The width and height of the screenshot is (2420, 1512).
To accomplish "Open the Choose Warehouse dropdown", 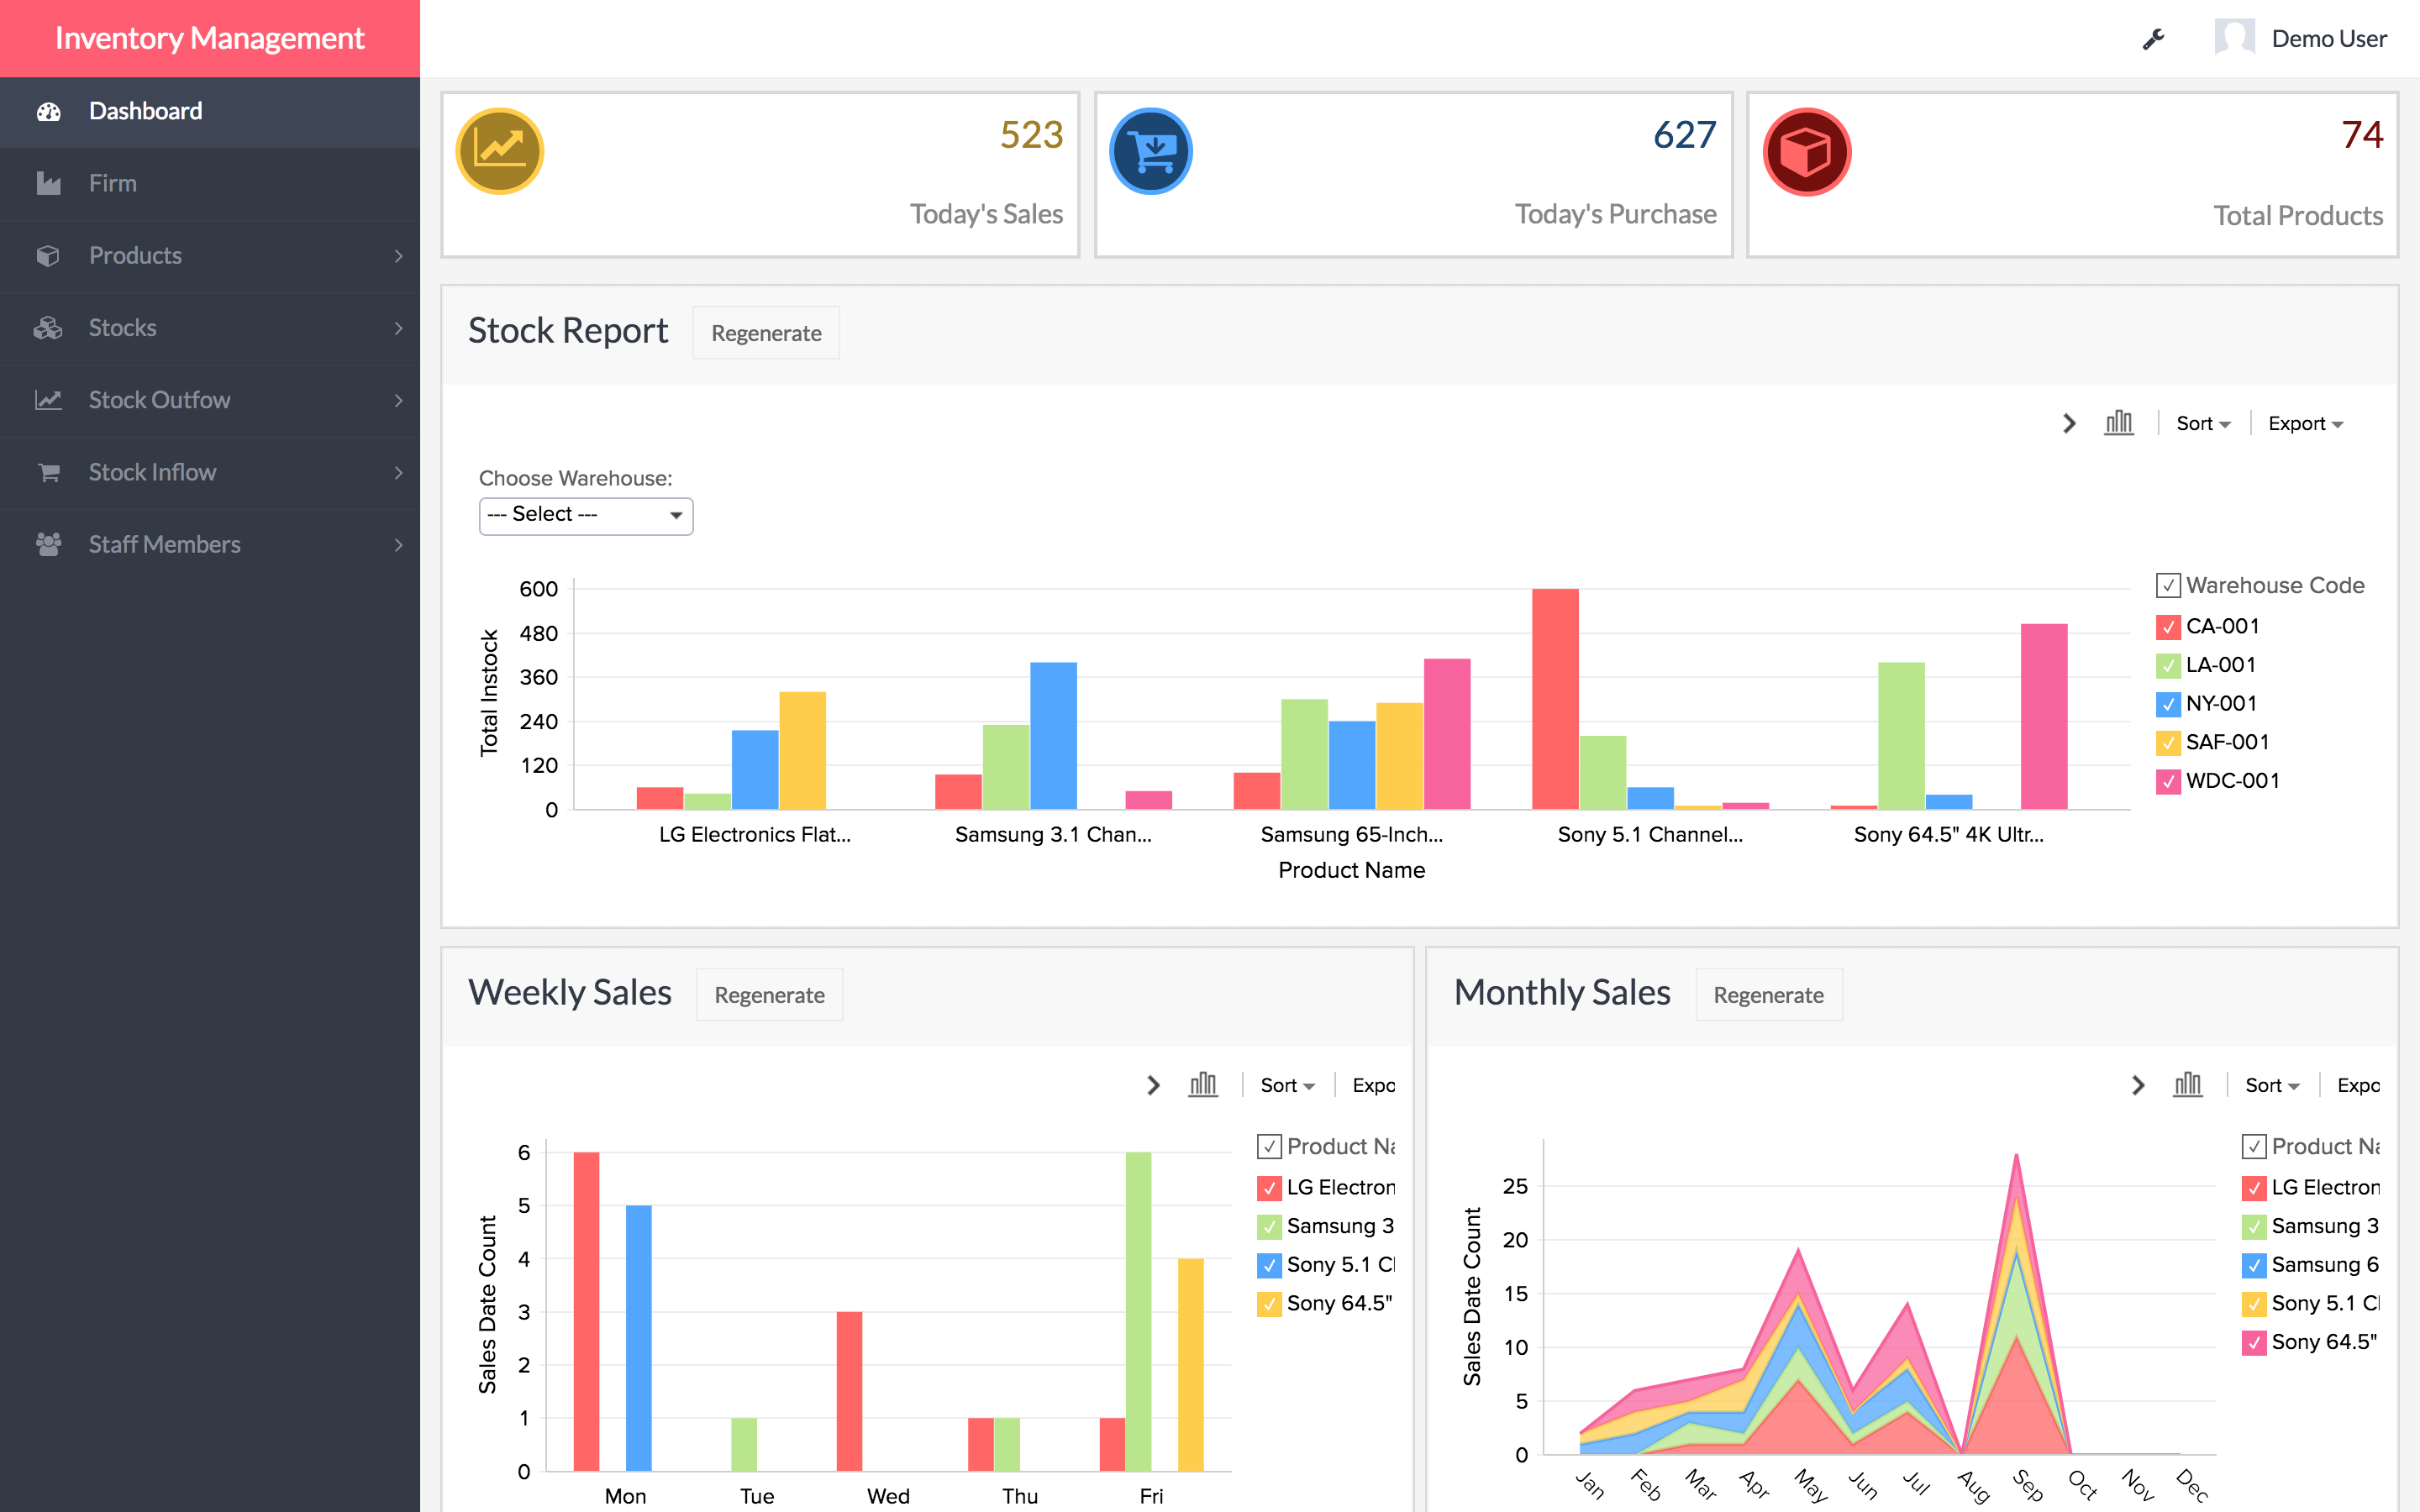I will click(584, 514).
